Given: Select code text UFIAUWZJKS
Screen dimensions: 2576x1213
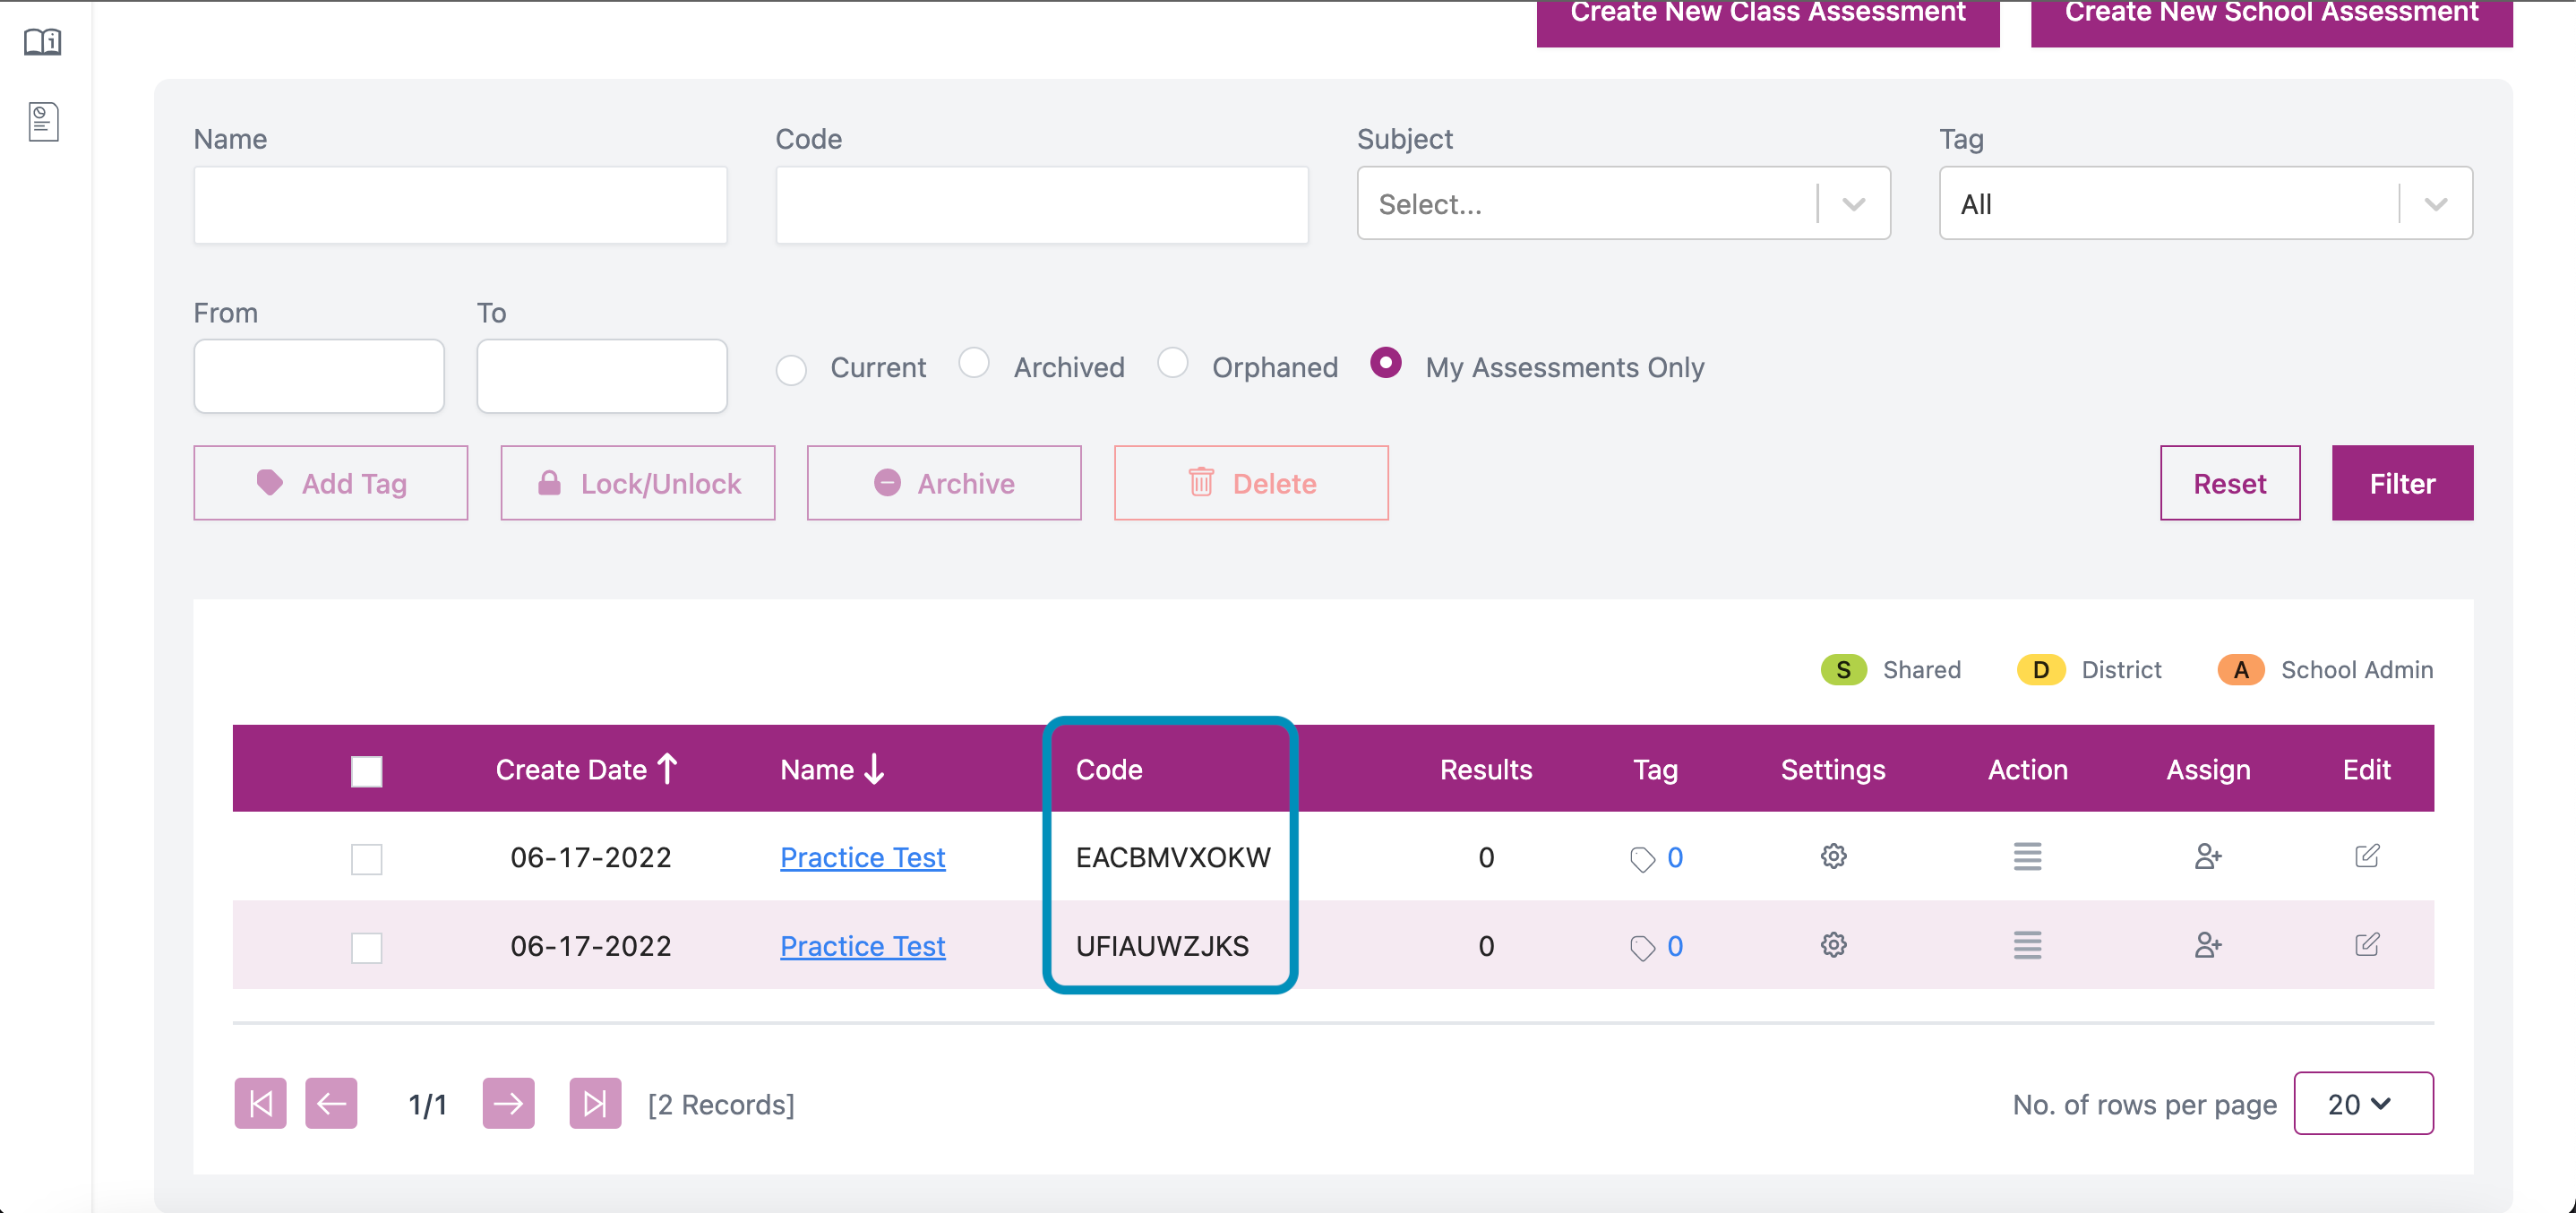Looking at the screenshot, I should 1162,946.
